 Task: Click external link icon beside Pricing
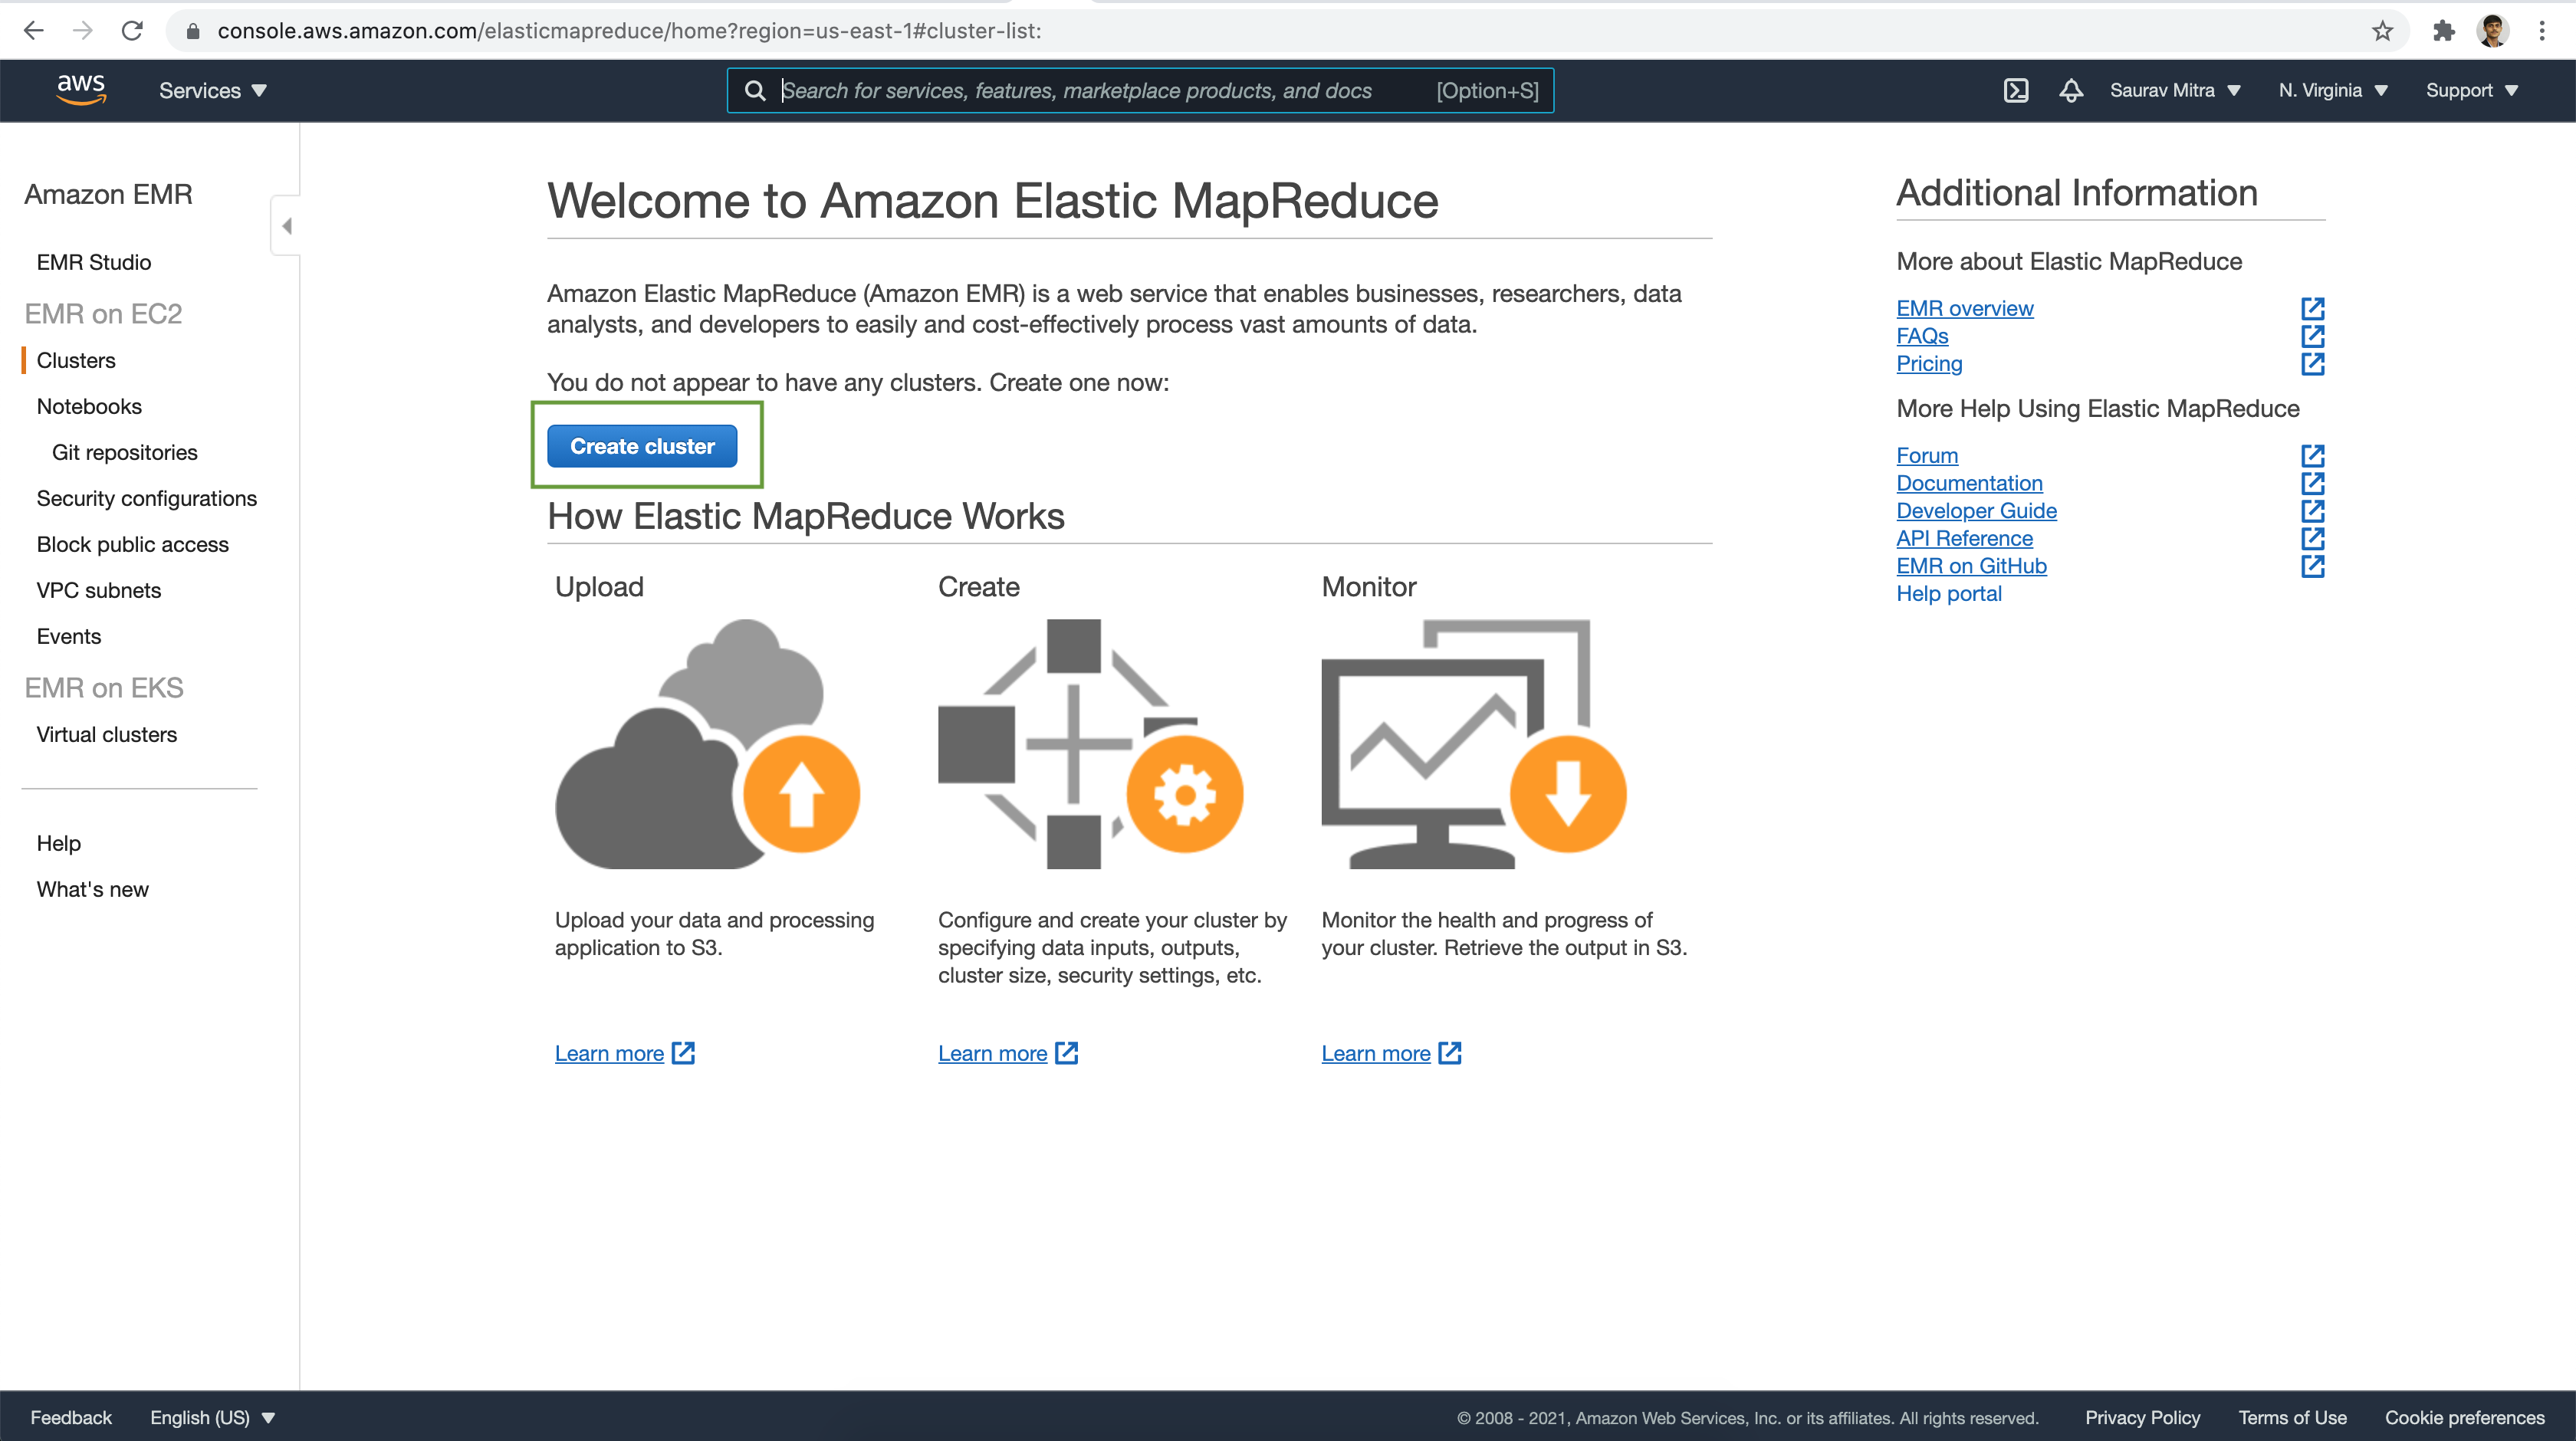[2313, 364]
